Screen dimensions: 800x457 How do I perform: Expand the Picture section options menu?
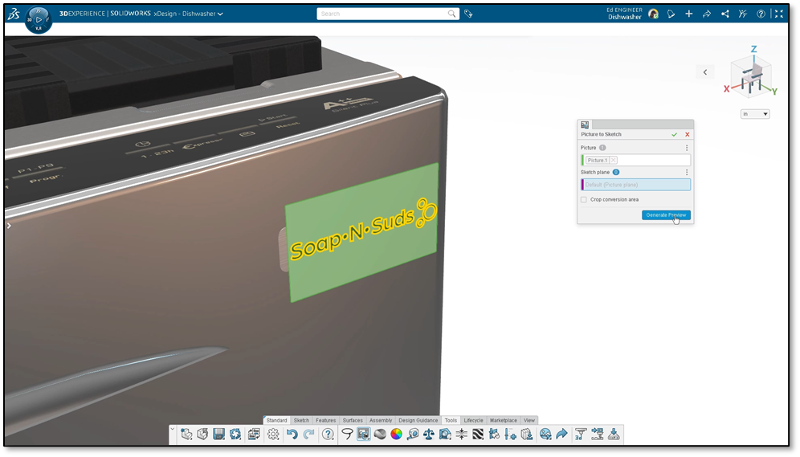(x=687, y=147)
